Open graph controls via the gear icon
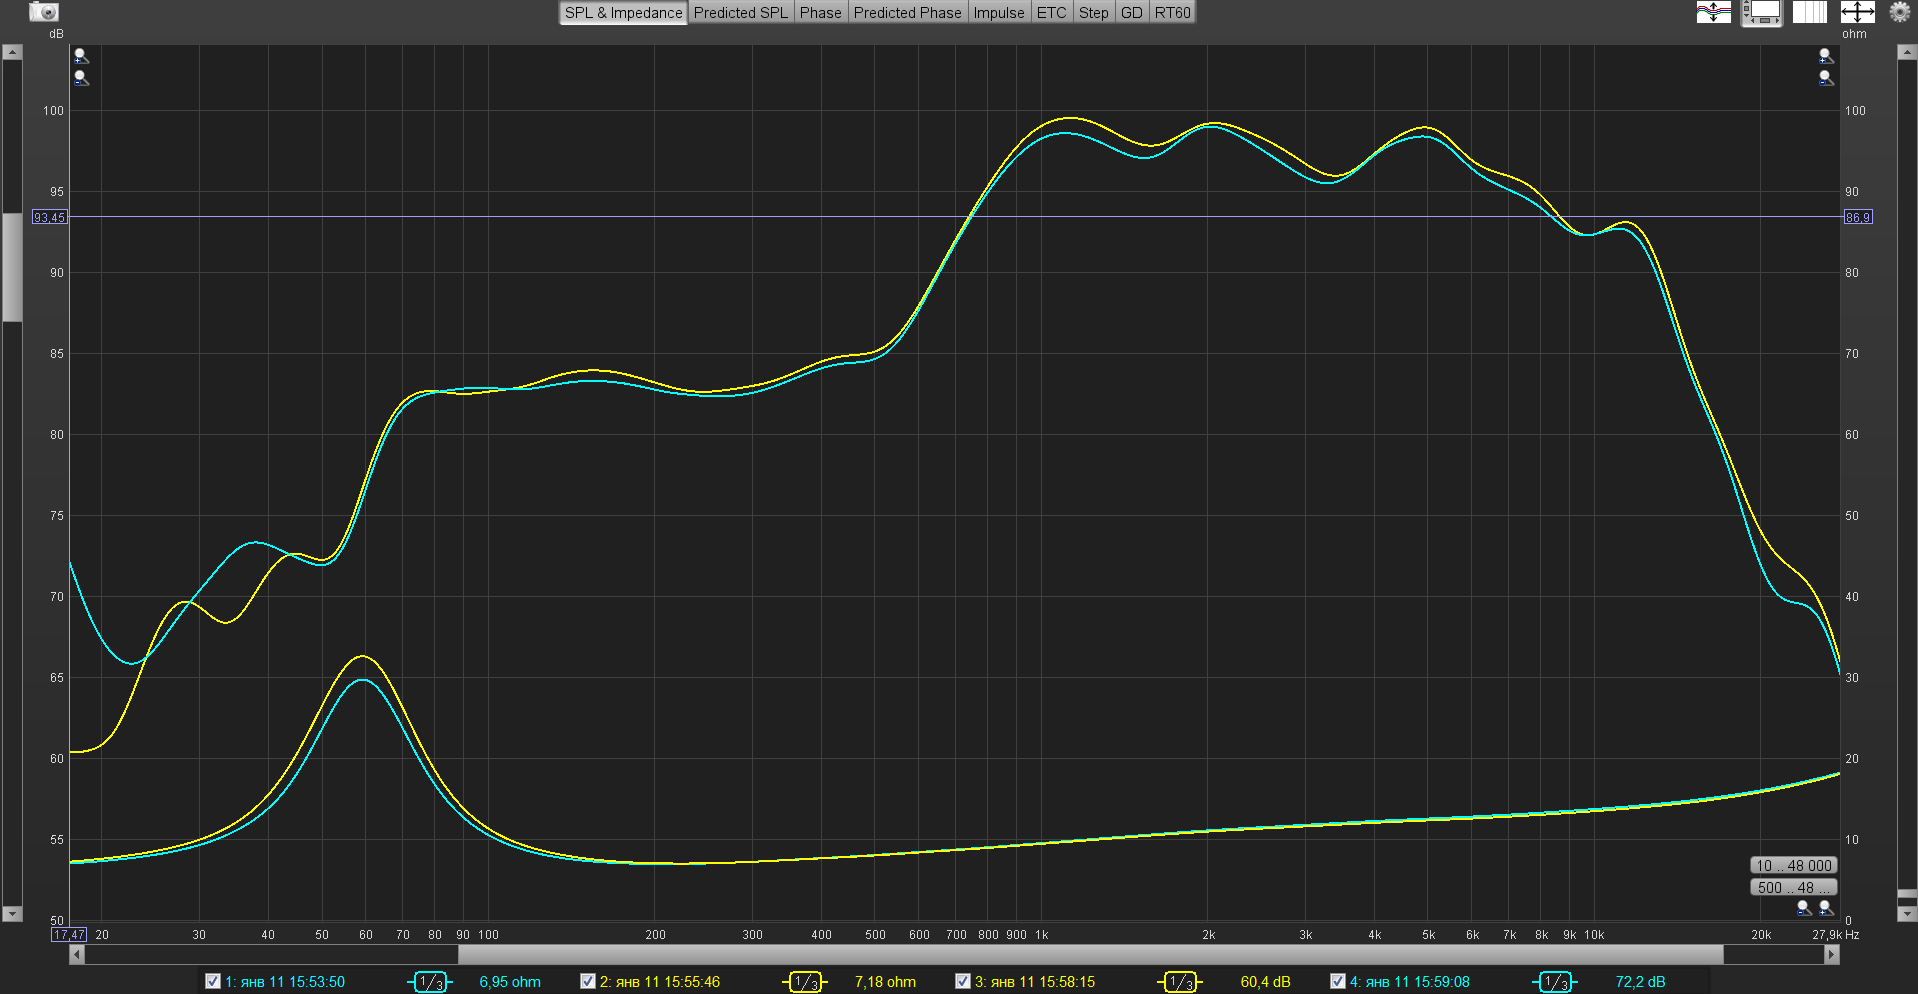Image resolution: width=1918 pixels, height=994 pixels. tap(1899, 12)
